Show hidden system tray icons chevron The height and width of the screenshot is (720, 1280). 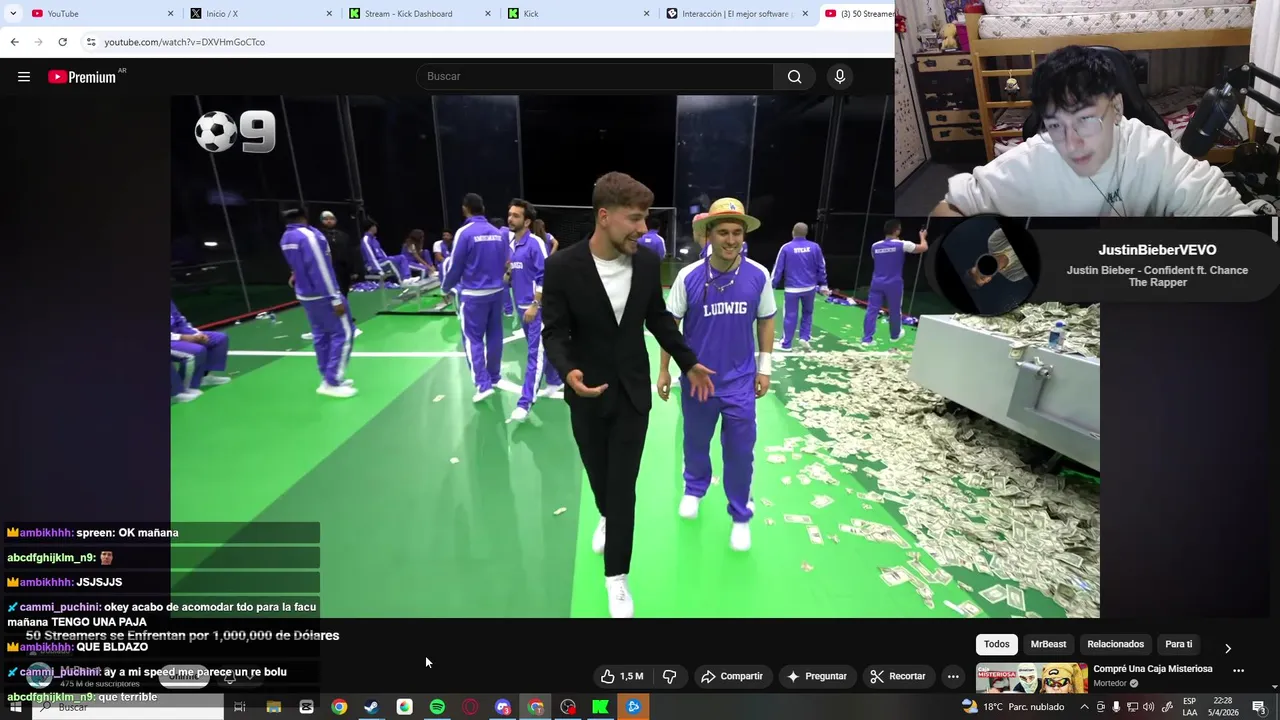click(x=1084, y=707)
